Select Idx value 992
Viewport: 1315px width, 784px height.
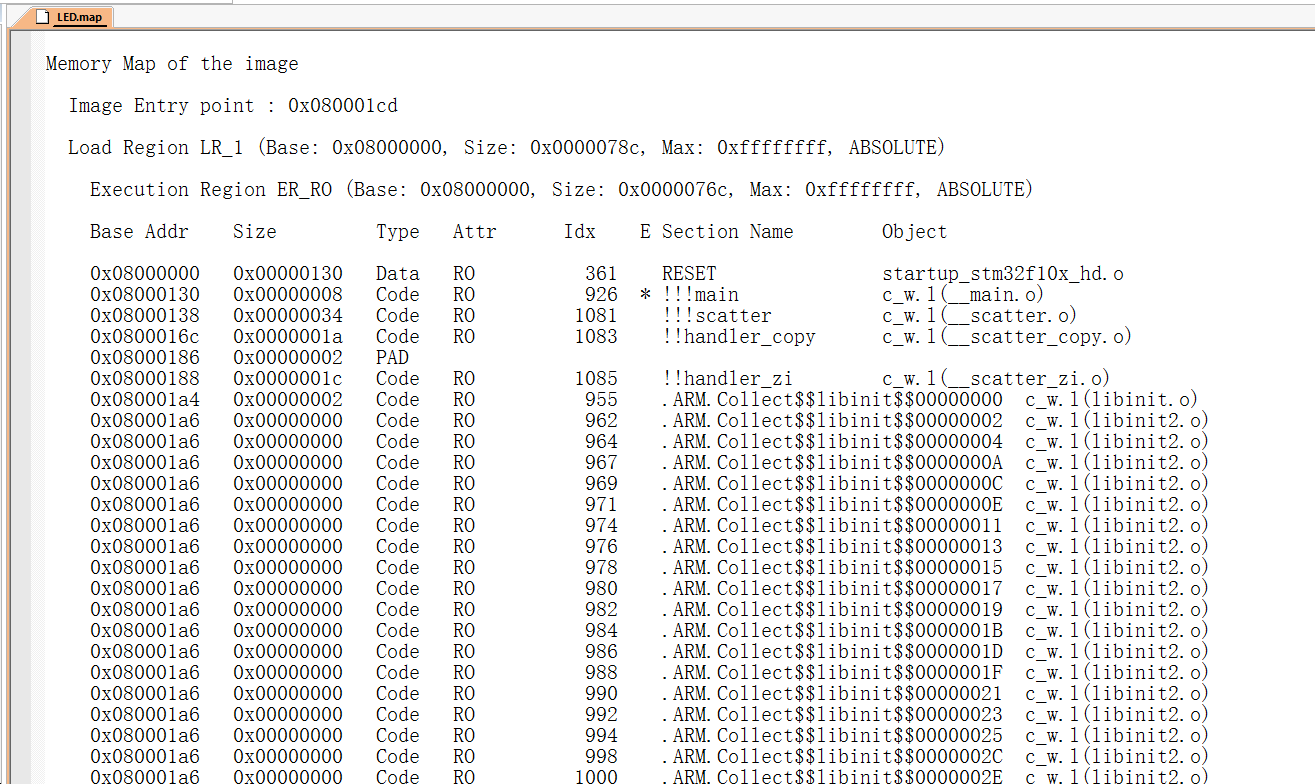602,715
